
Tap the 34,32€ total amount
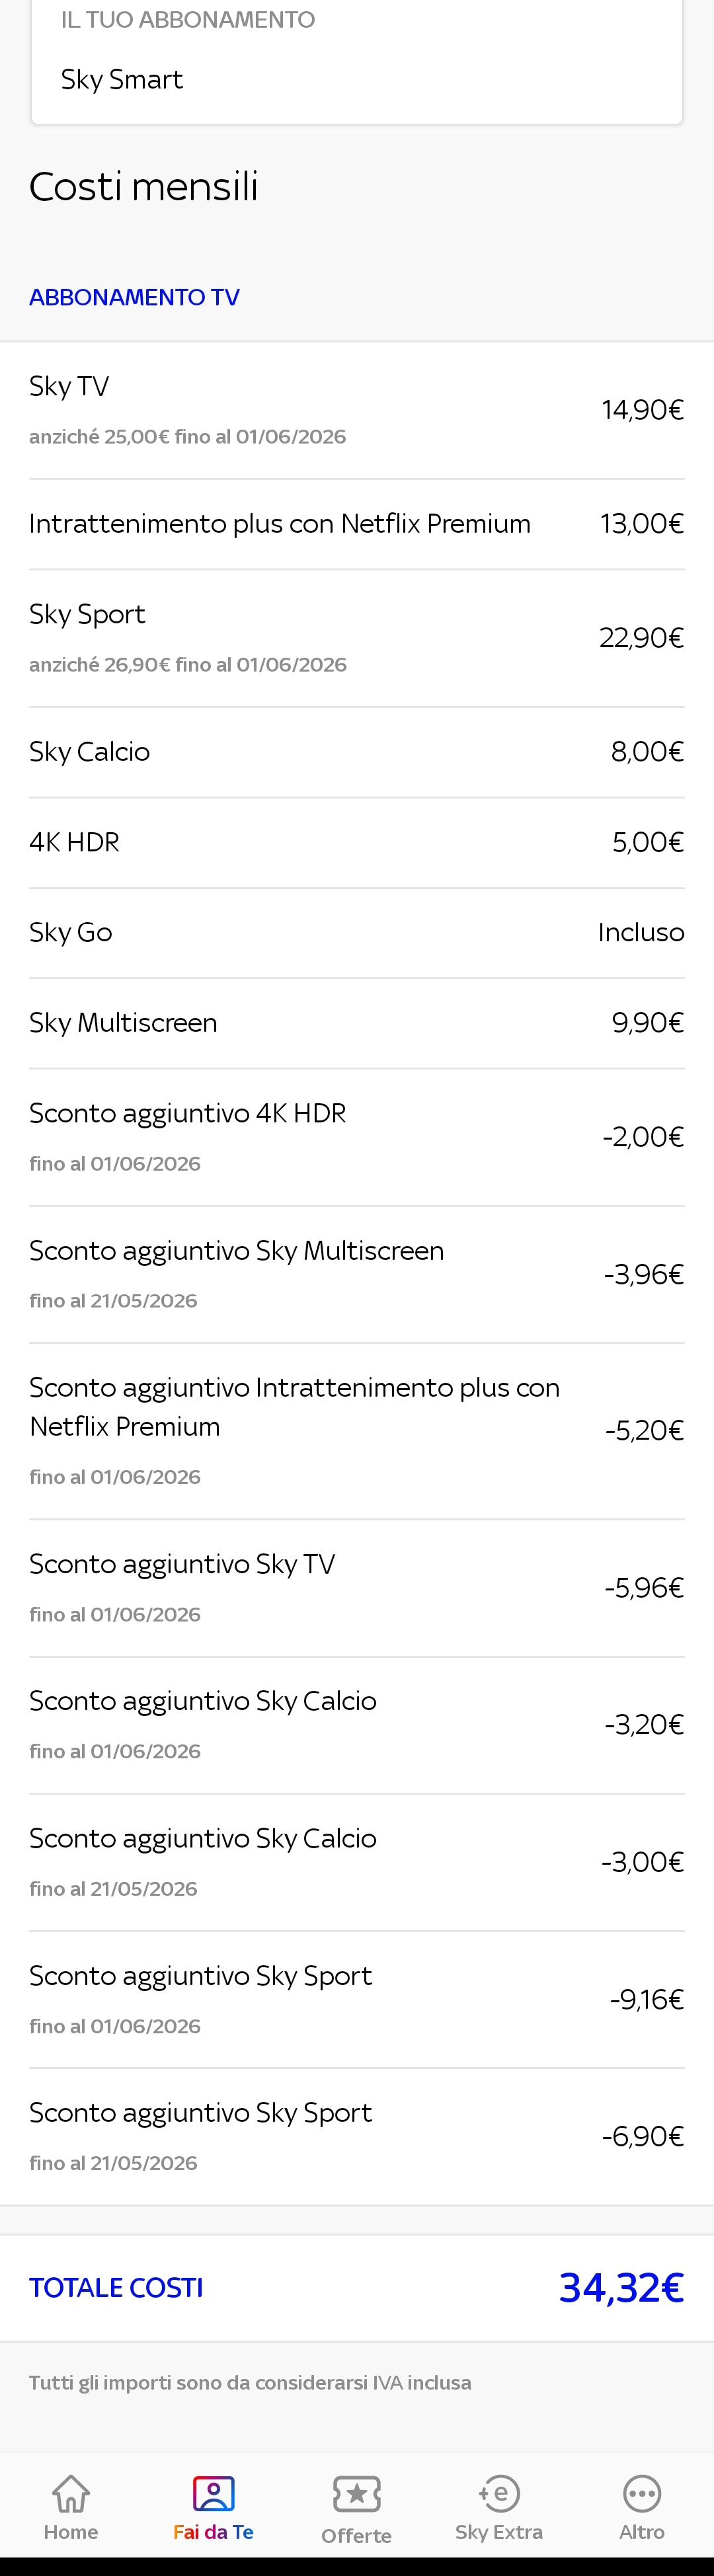pyautogui.click(x=621, y=2287)
